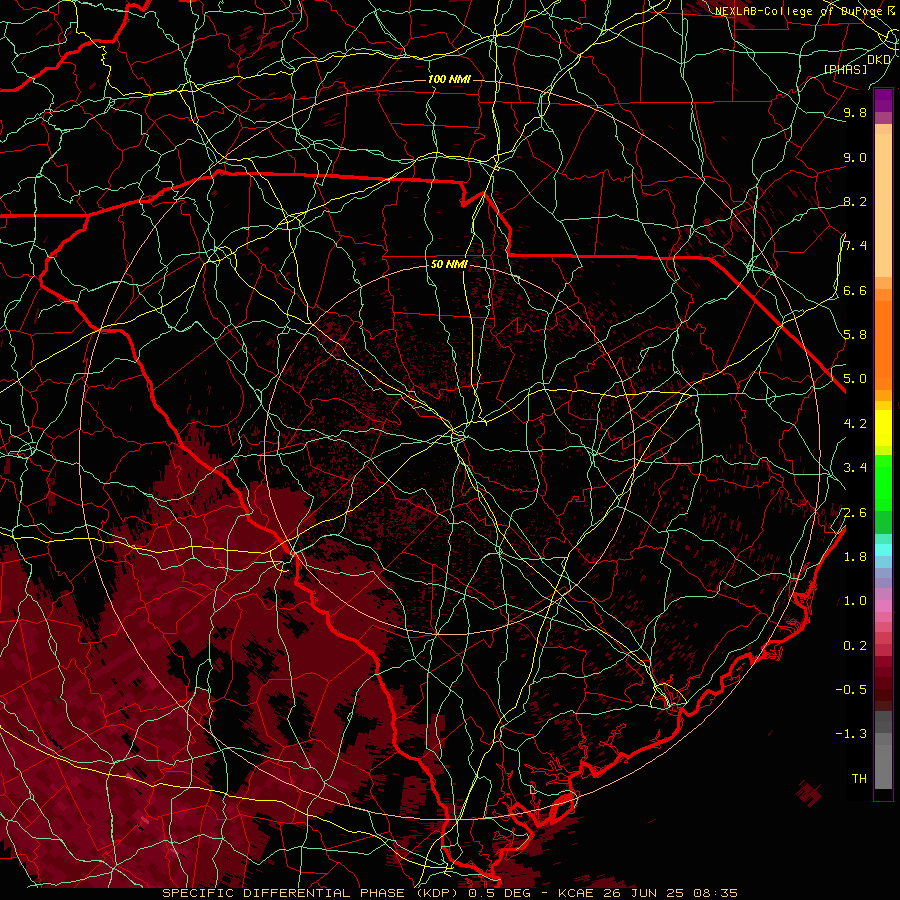The image size is (900, 900).
Task: Click the 2.6 value on the scale
Action: tap(855, 513)
